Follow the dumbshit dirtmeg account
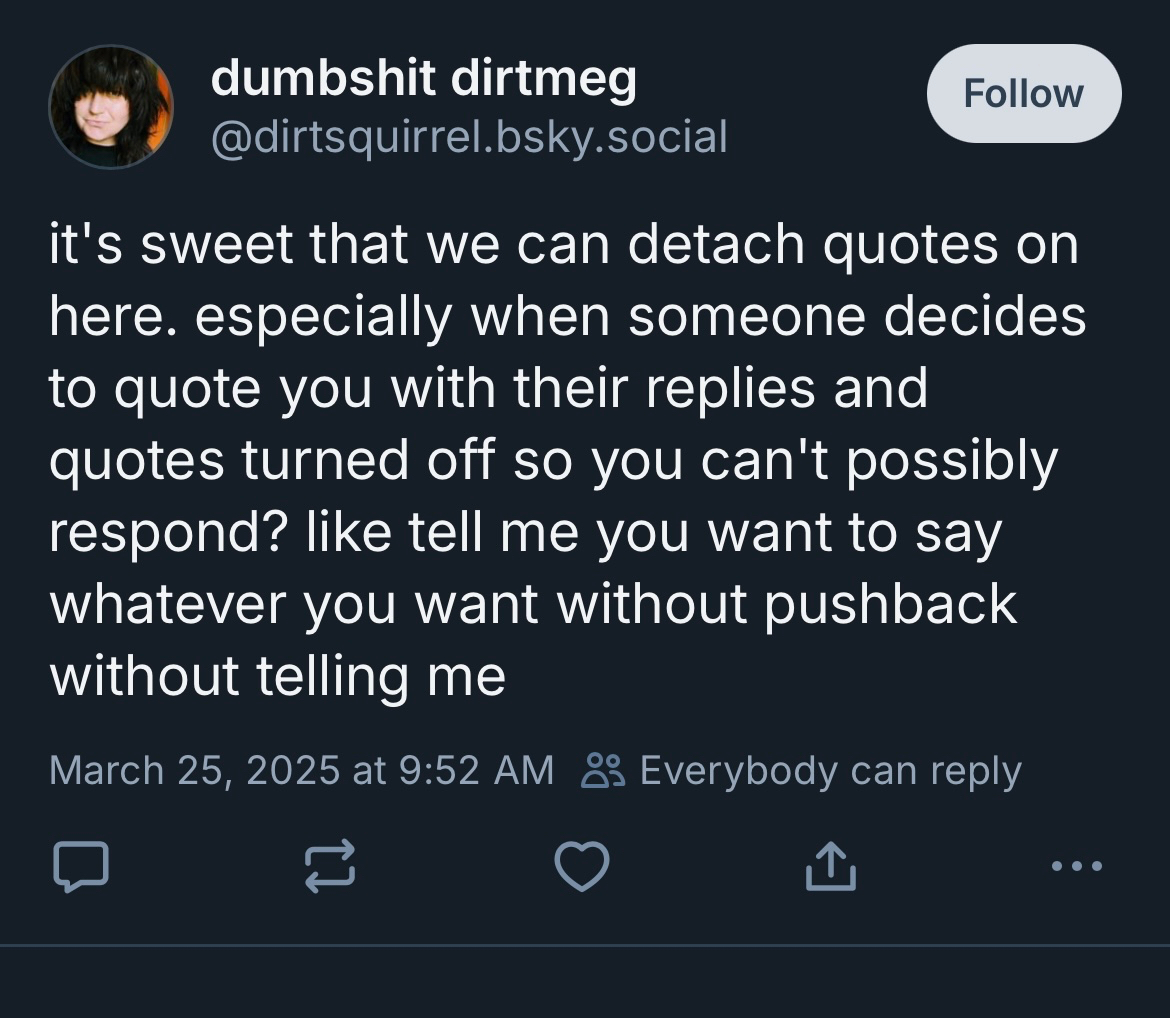The height and width of the screenshot is (1018, 1170). click(x=1023, y=93)
